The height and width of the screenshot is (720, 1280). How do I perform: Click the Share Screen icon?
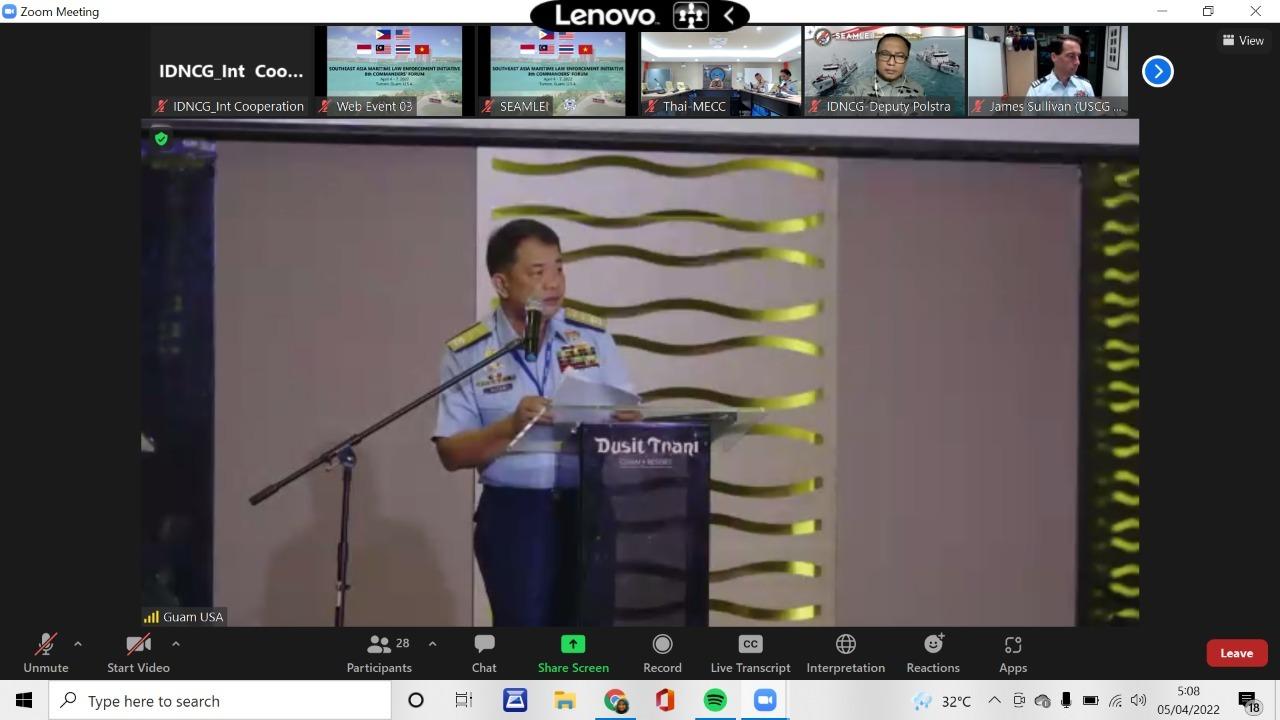573,644
